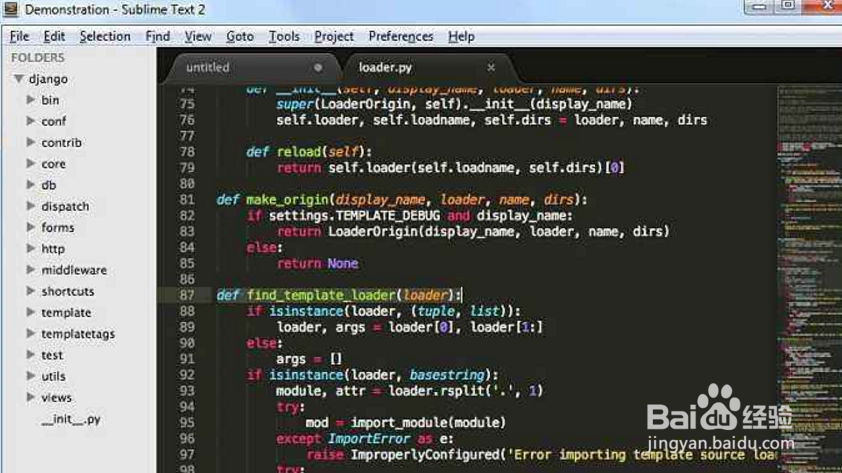The height and width of the screenshot is (473, 842).
Task: Open the Preferences menu
Action: click(x=401, y=37)
